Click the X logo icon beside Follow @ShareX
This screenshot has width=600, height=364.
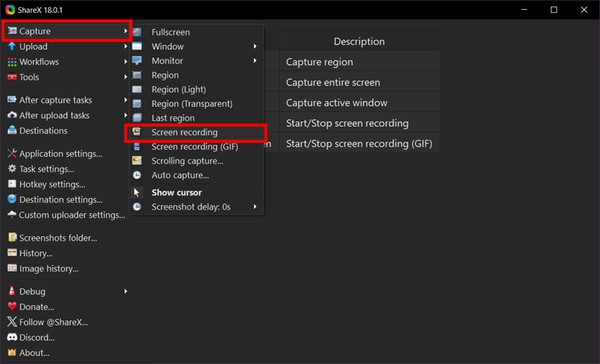click(x=12, y=322)
